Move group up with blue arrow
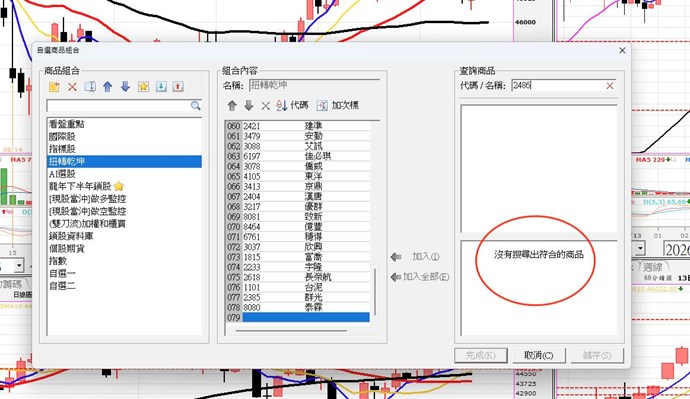 [x=108, y=87]
